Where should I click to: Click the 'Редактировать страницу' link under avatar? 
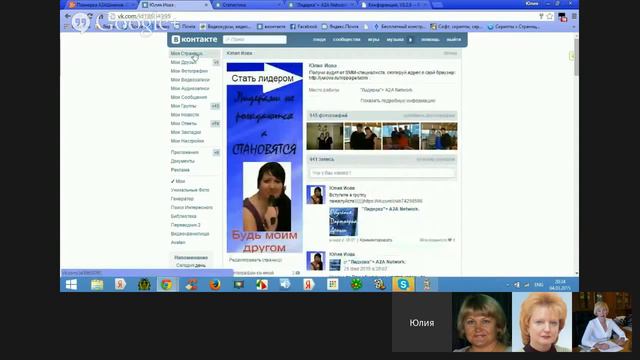(255, 260)
